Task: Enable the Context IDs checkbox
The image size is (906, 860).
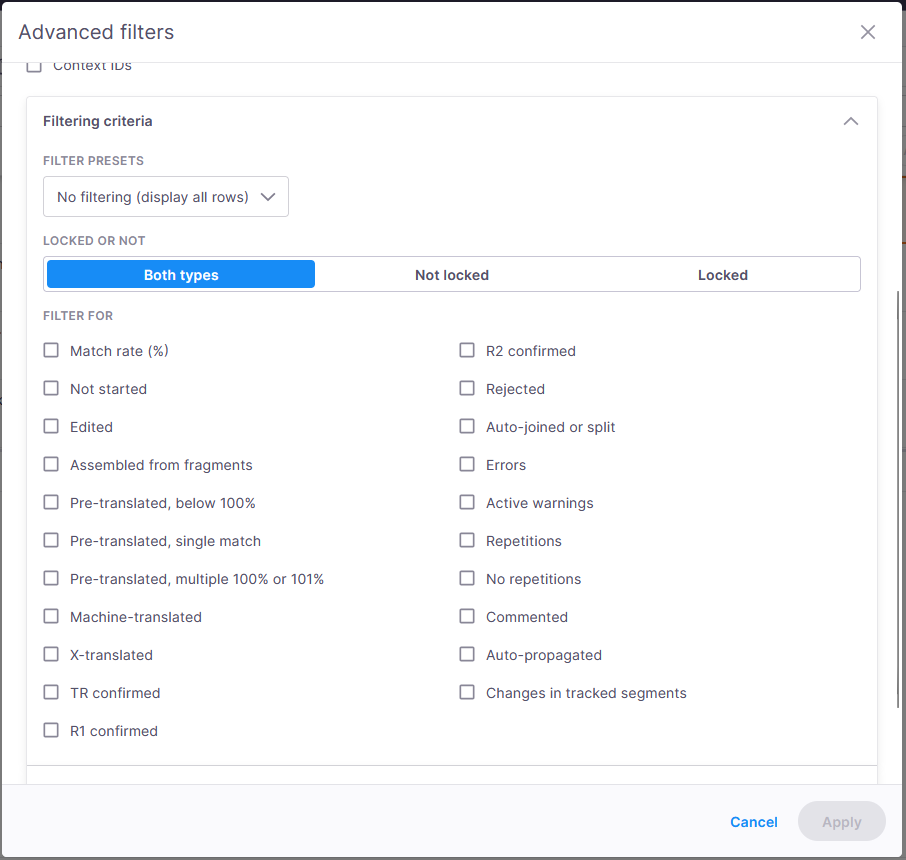Action: (x=34, y=64)
